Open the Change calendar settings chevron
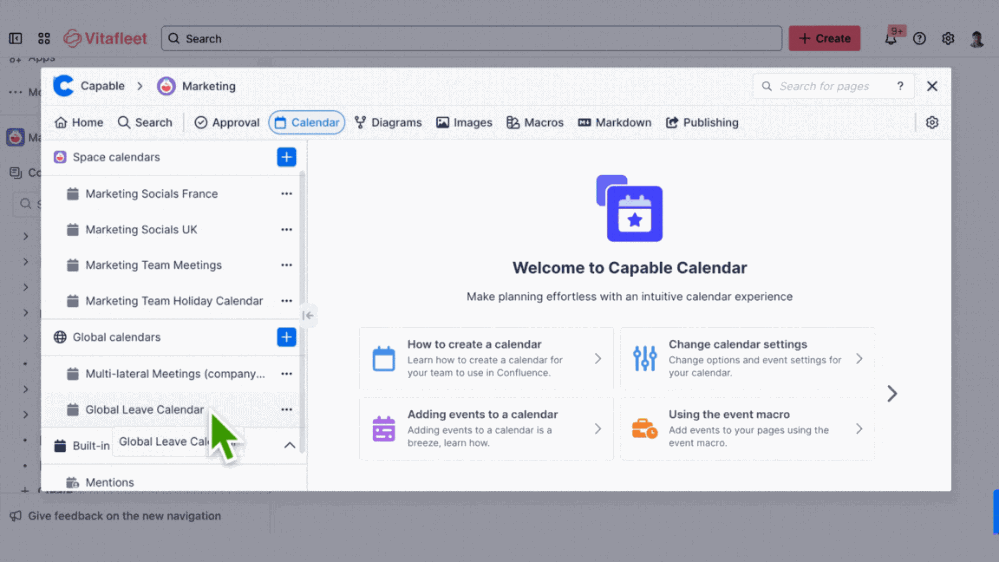The width and height of the screenshot is (999, 562). click(859, 359)
